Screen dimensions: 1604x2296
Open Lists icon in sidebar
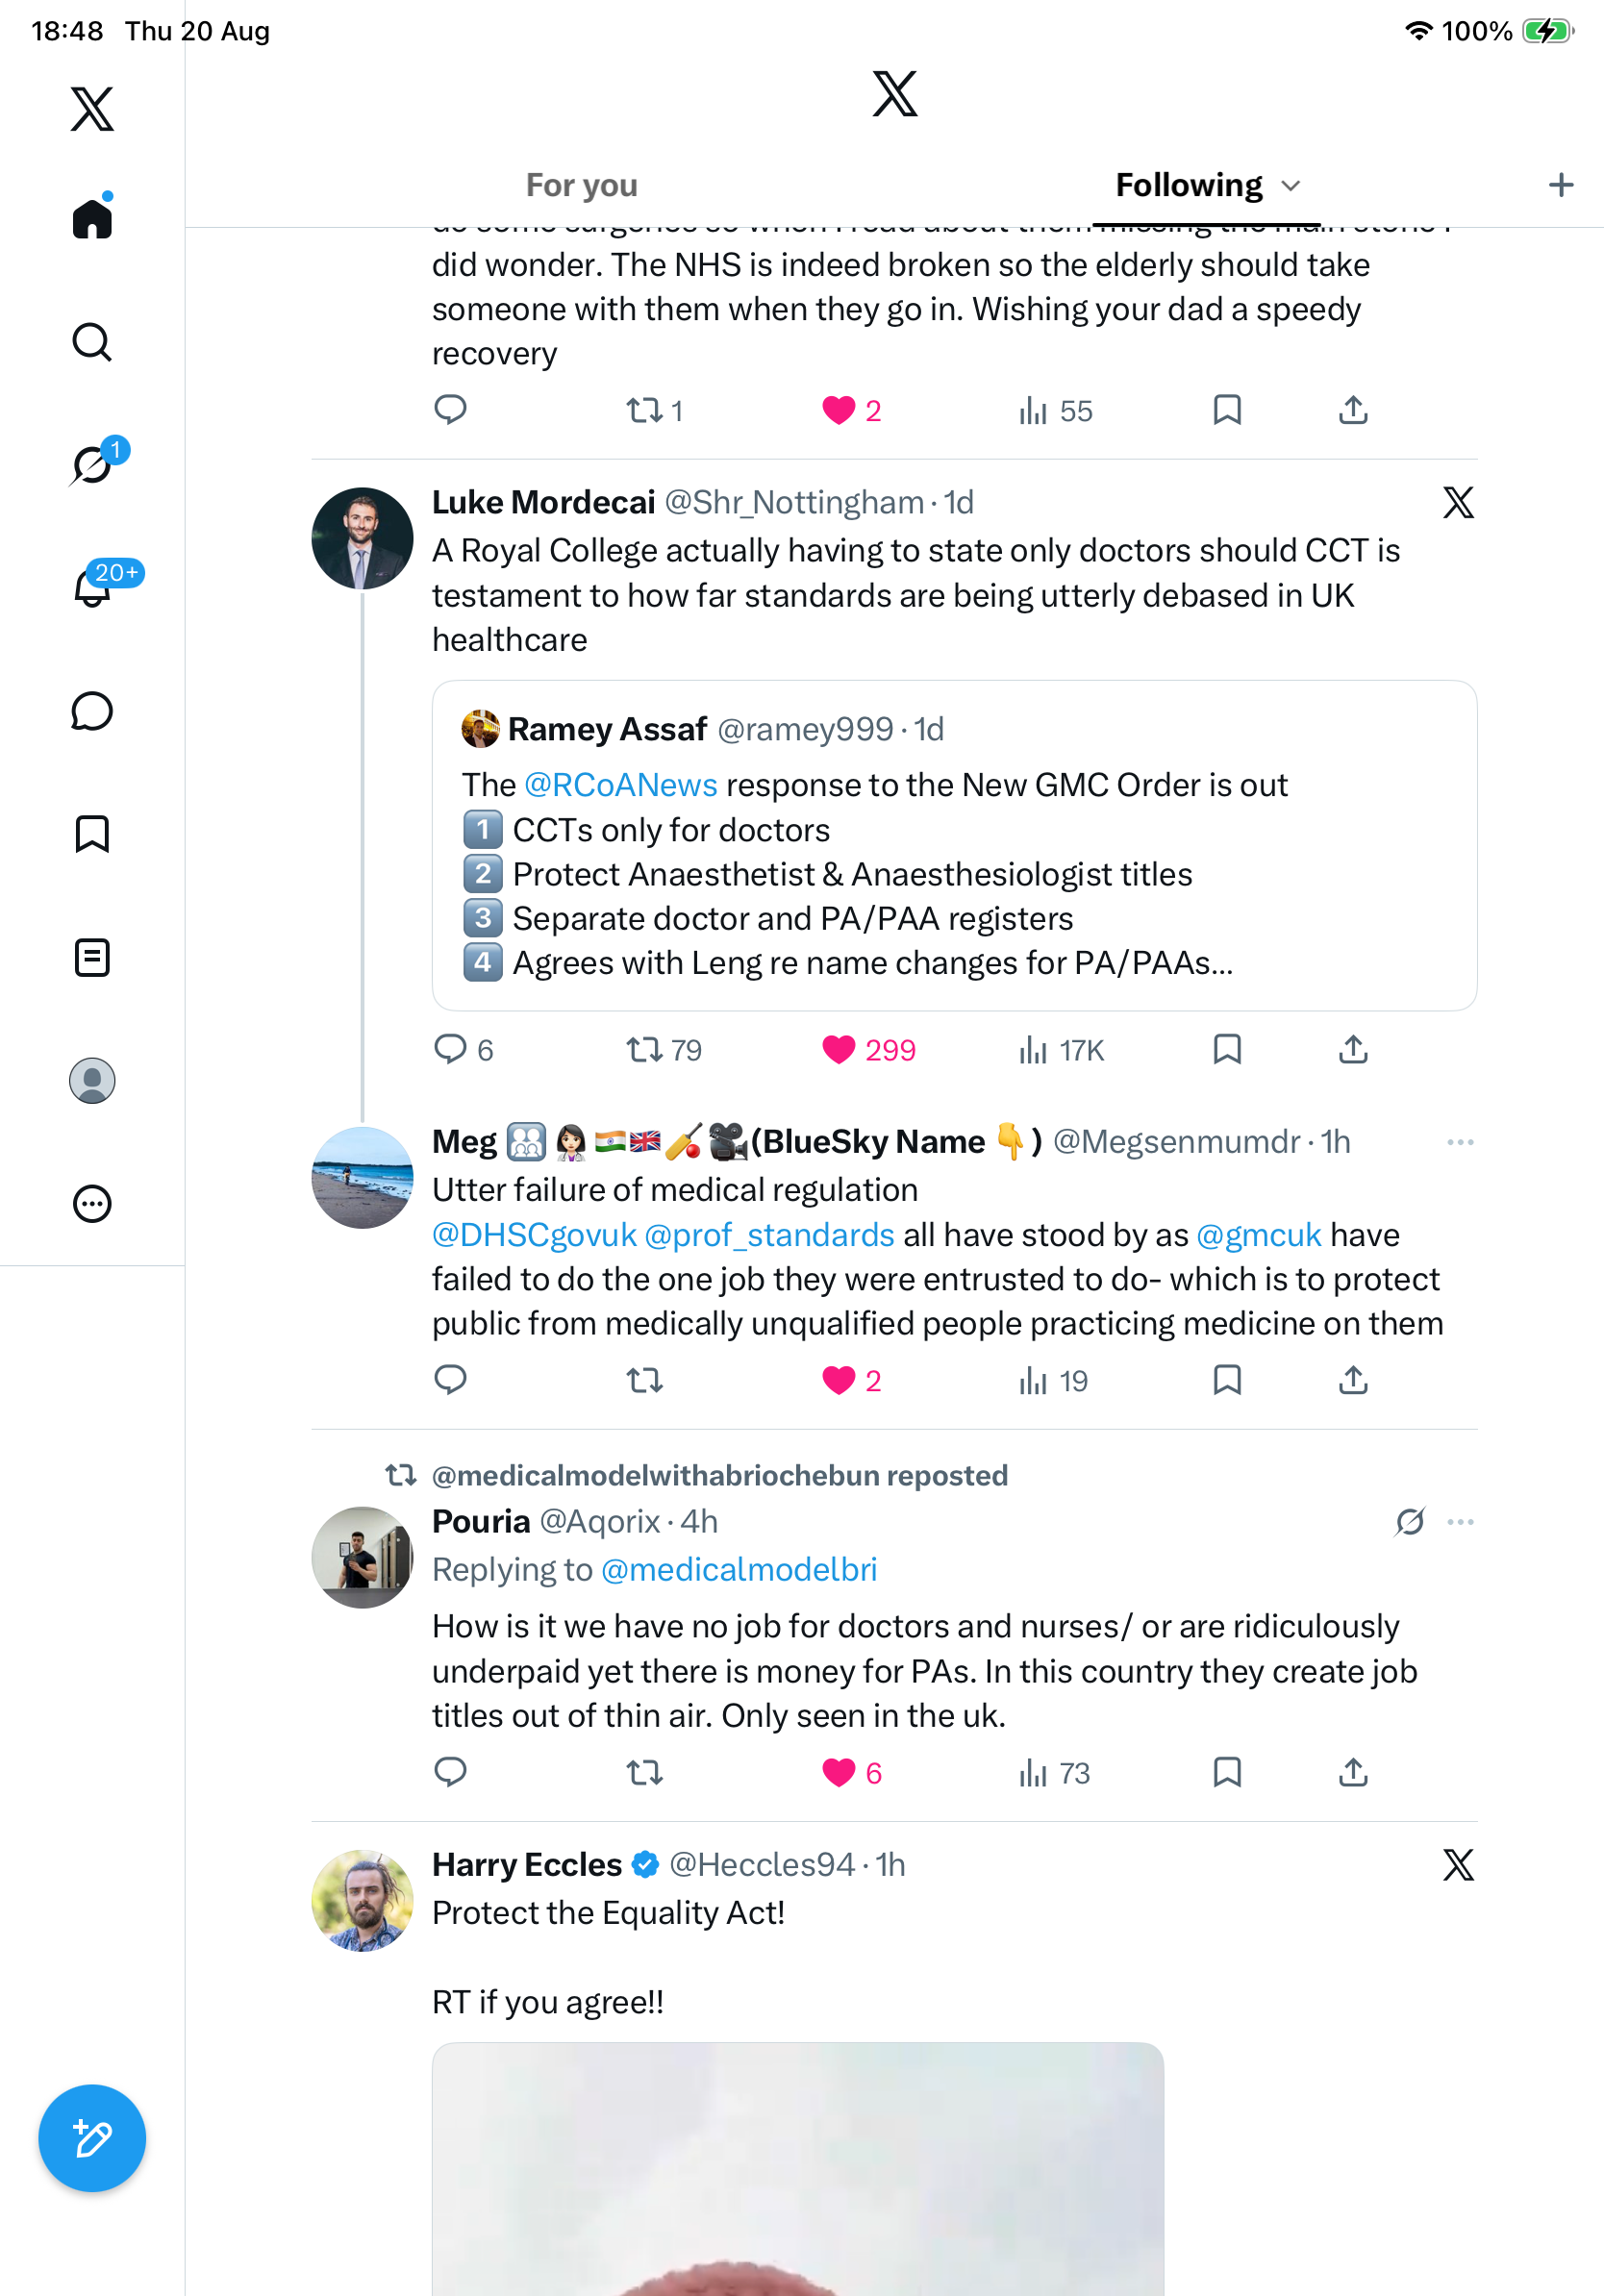coord(92,957)
